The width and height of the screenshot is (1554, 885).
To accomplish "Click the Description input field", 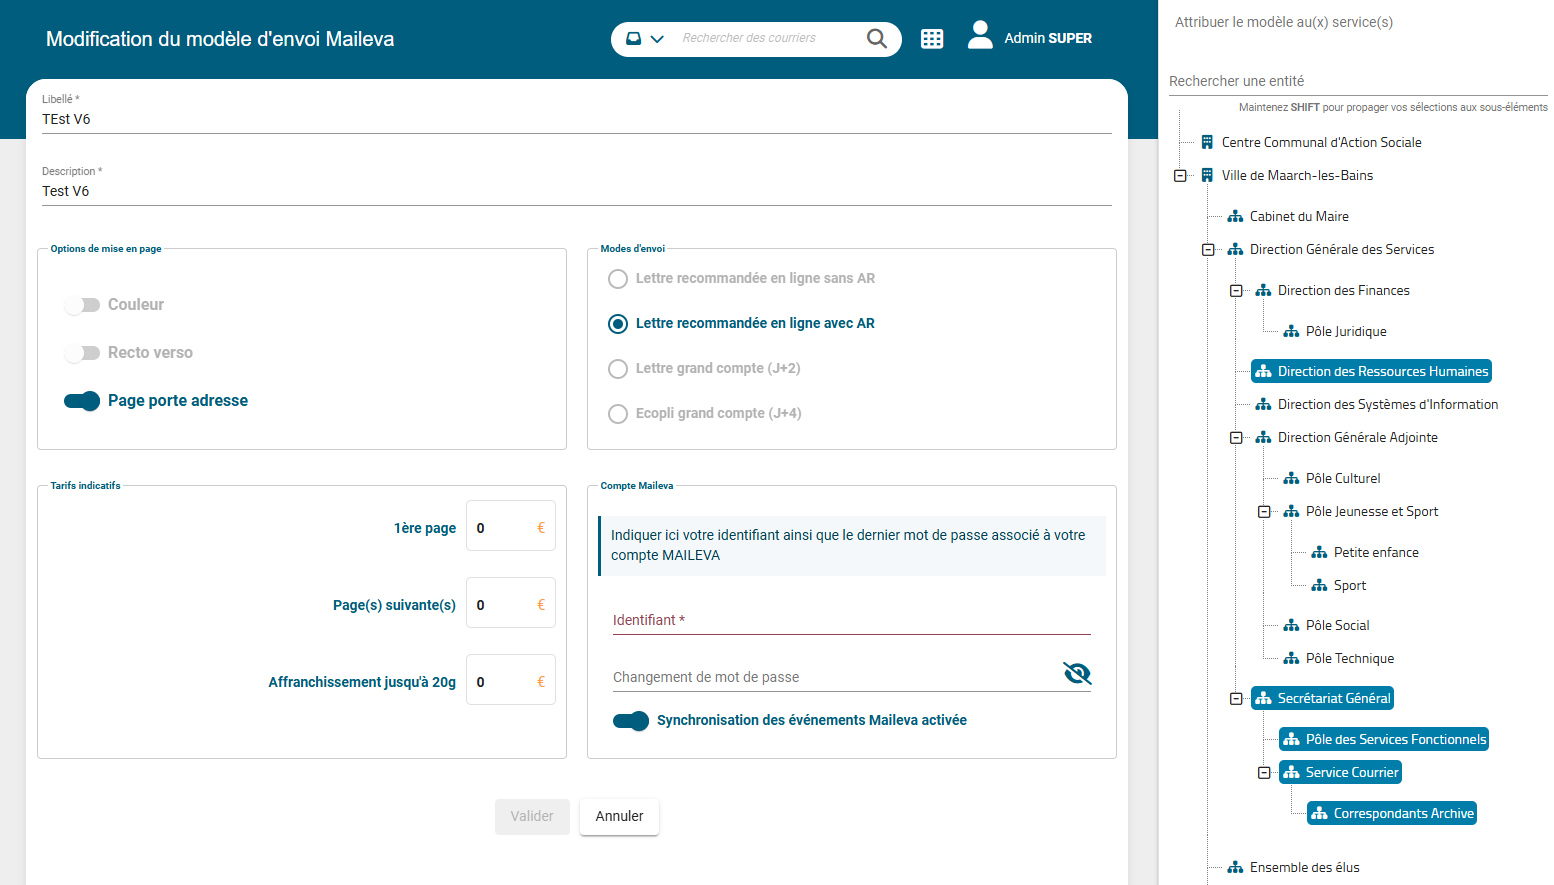I will [x=577, y=191].
